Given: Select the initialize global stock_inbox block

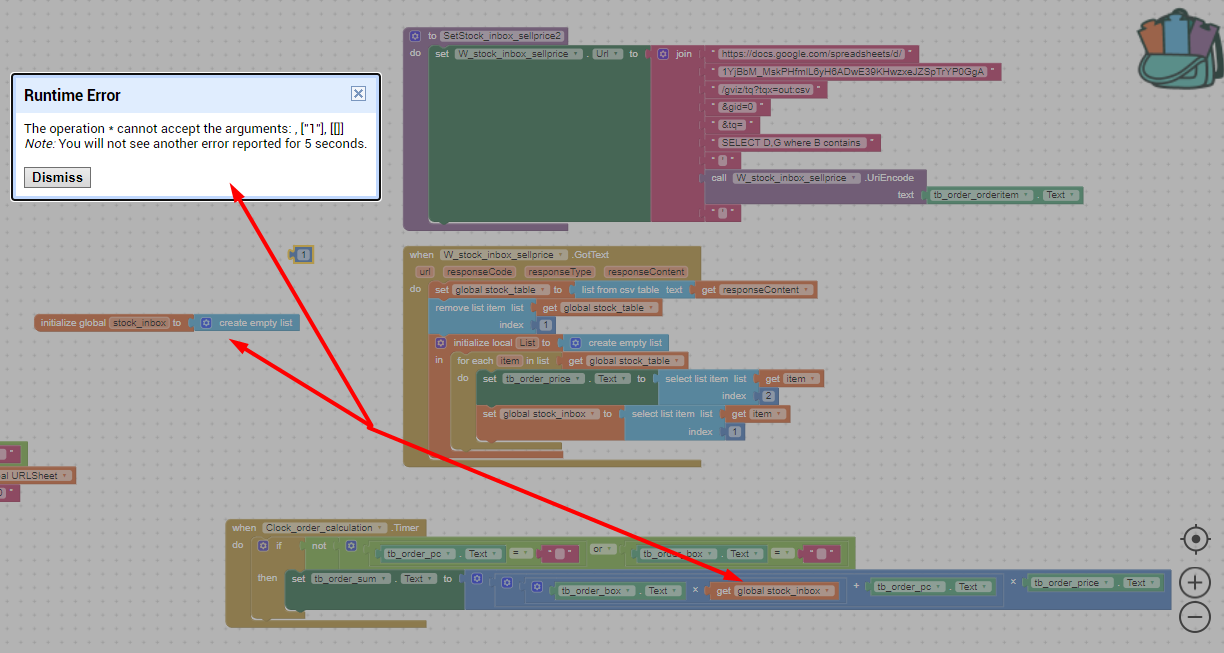Looking at the screenshot, I should pyautogui.click(x=72, y=323).
